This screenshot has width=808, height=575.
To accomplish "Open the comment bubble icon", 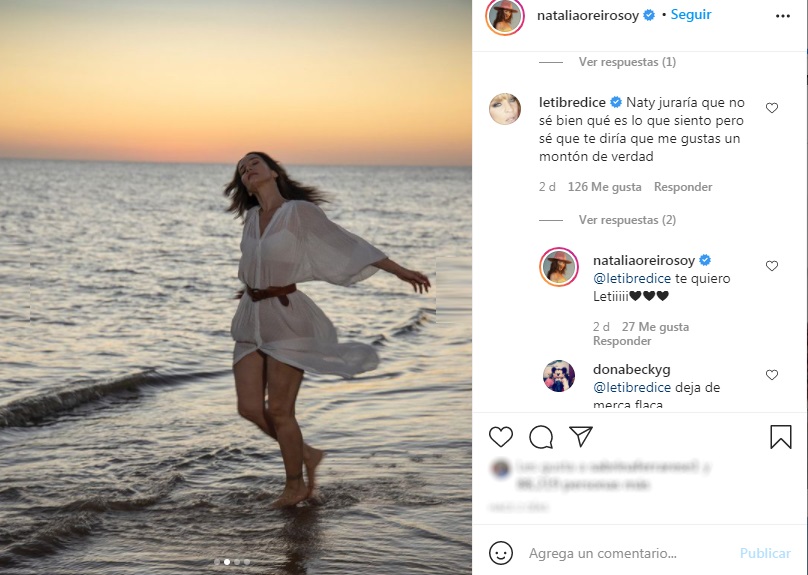I will 541,437.
